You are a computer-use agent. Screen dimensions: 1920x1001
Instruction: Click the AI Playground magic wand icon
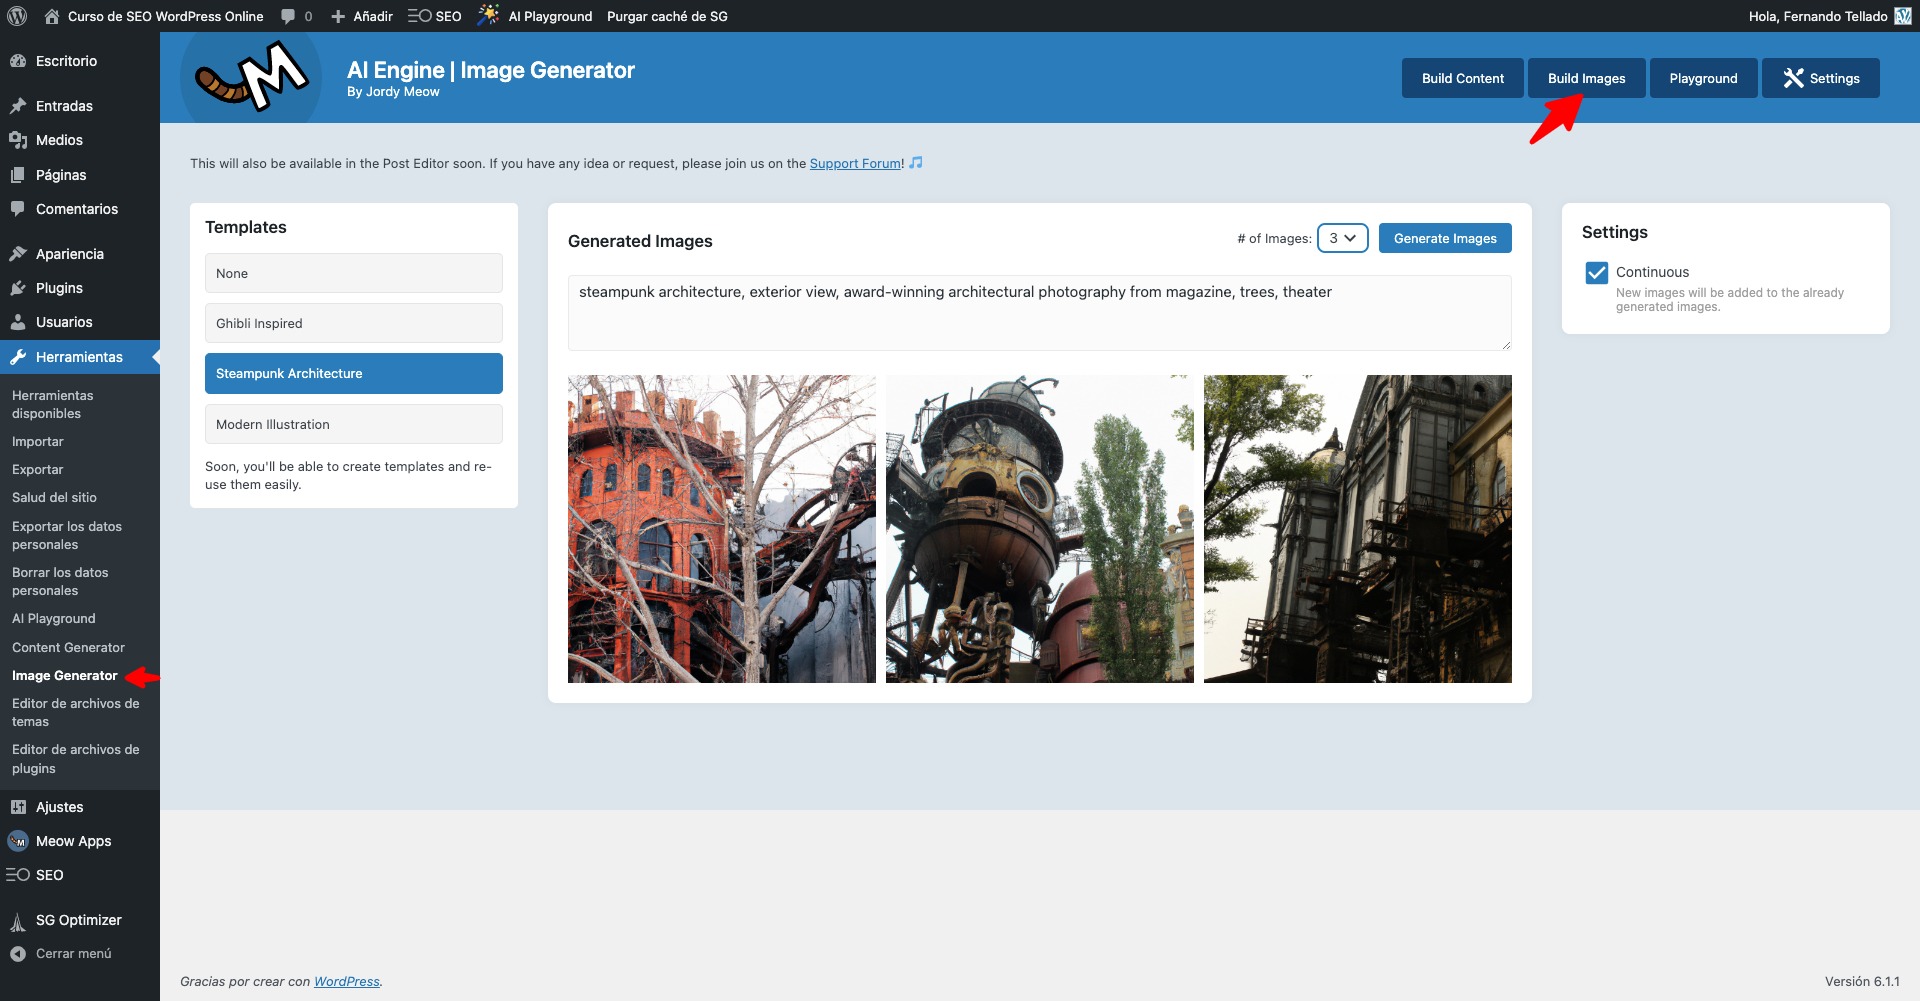tap(488, 15)
